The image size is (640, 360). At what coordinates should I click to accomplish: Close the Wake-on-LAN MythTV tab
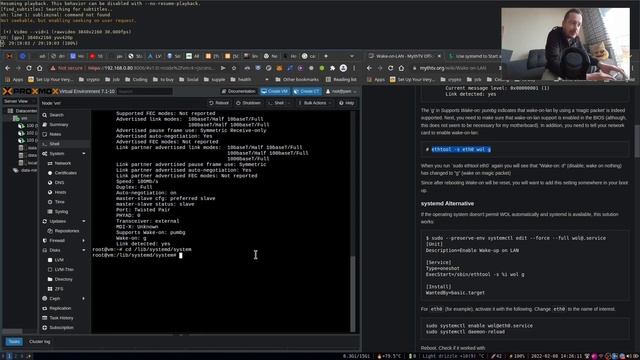[439, 56]
